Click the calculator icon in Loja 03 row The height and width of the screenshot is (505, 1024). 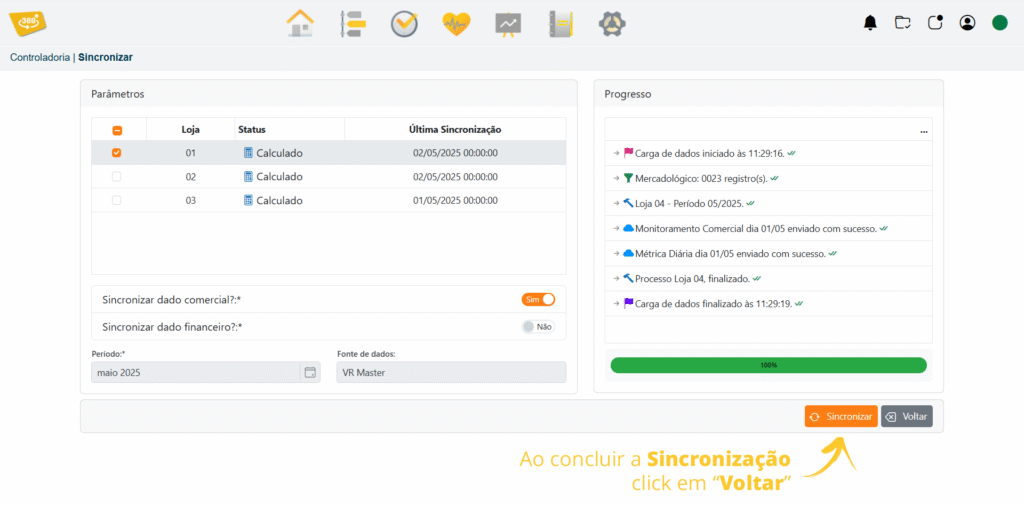pyautogui.click(x=248, y=201)
